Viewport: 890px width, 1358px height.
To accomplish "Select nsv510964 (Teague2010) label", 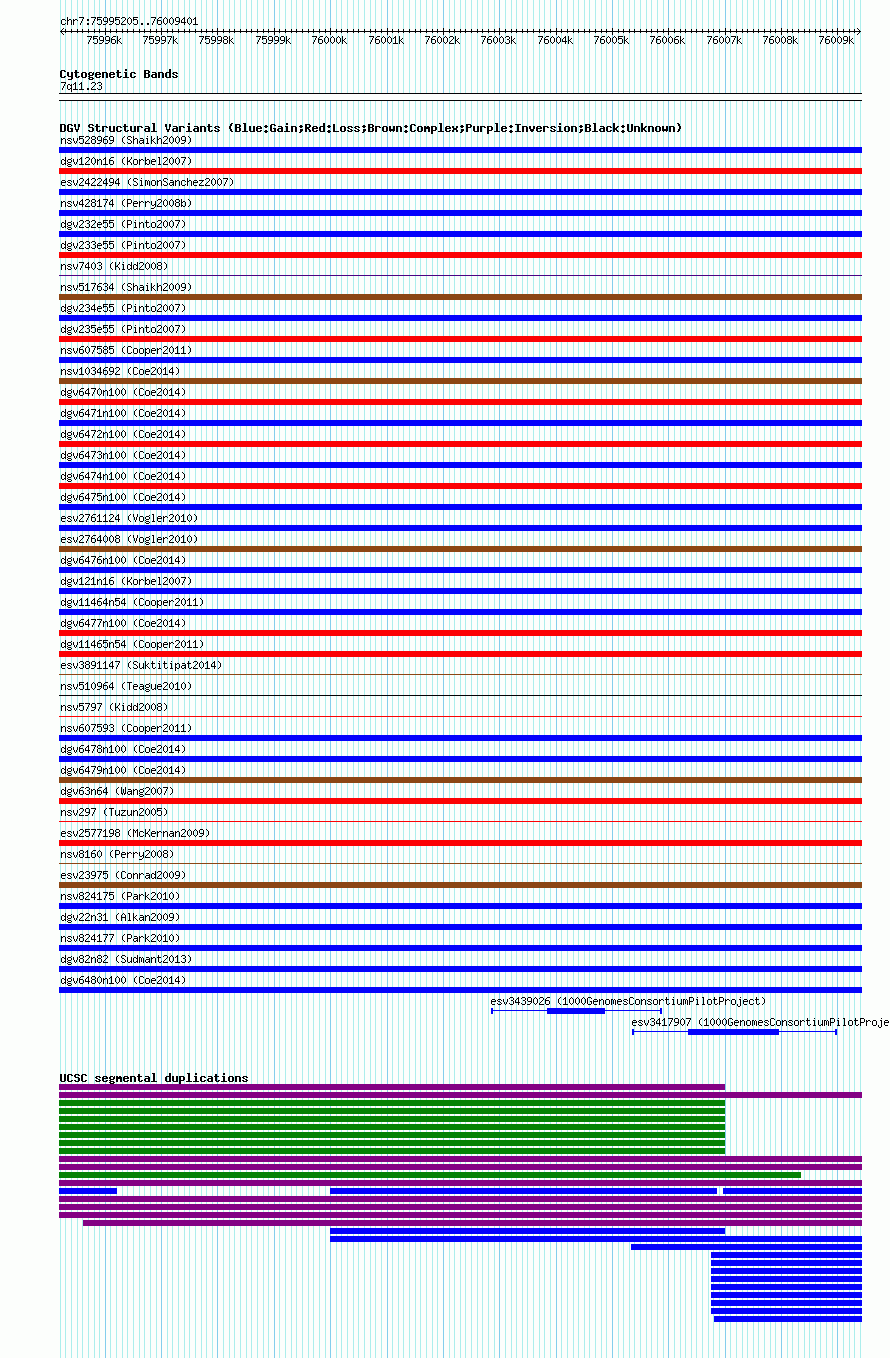I will 126,686.
